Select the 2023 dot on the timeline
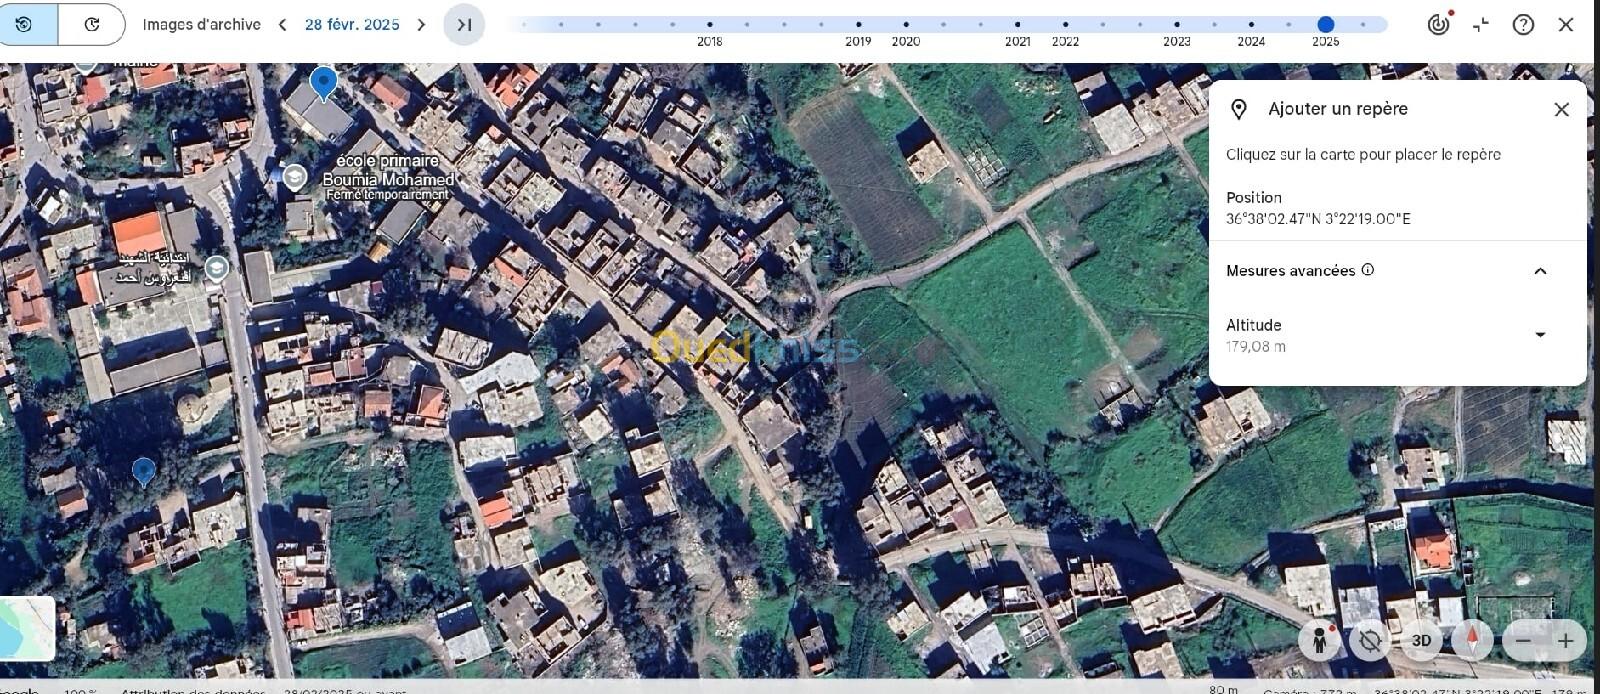This screenshot has height=694, width=1600. click(x=1177, y=24)
